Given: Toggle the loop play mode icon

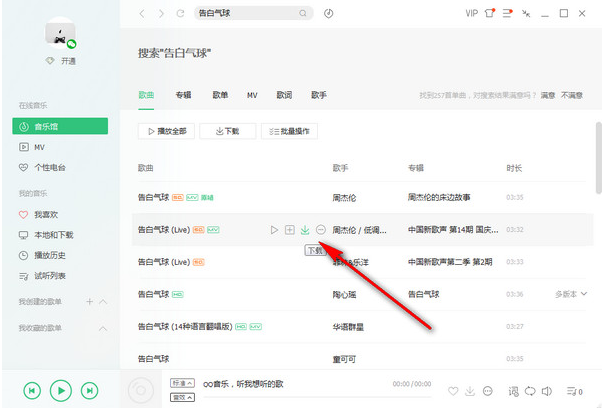Looking at the screenshot, I should click(530, 391).
